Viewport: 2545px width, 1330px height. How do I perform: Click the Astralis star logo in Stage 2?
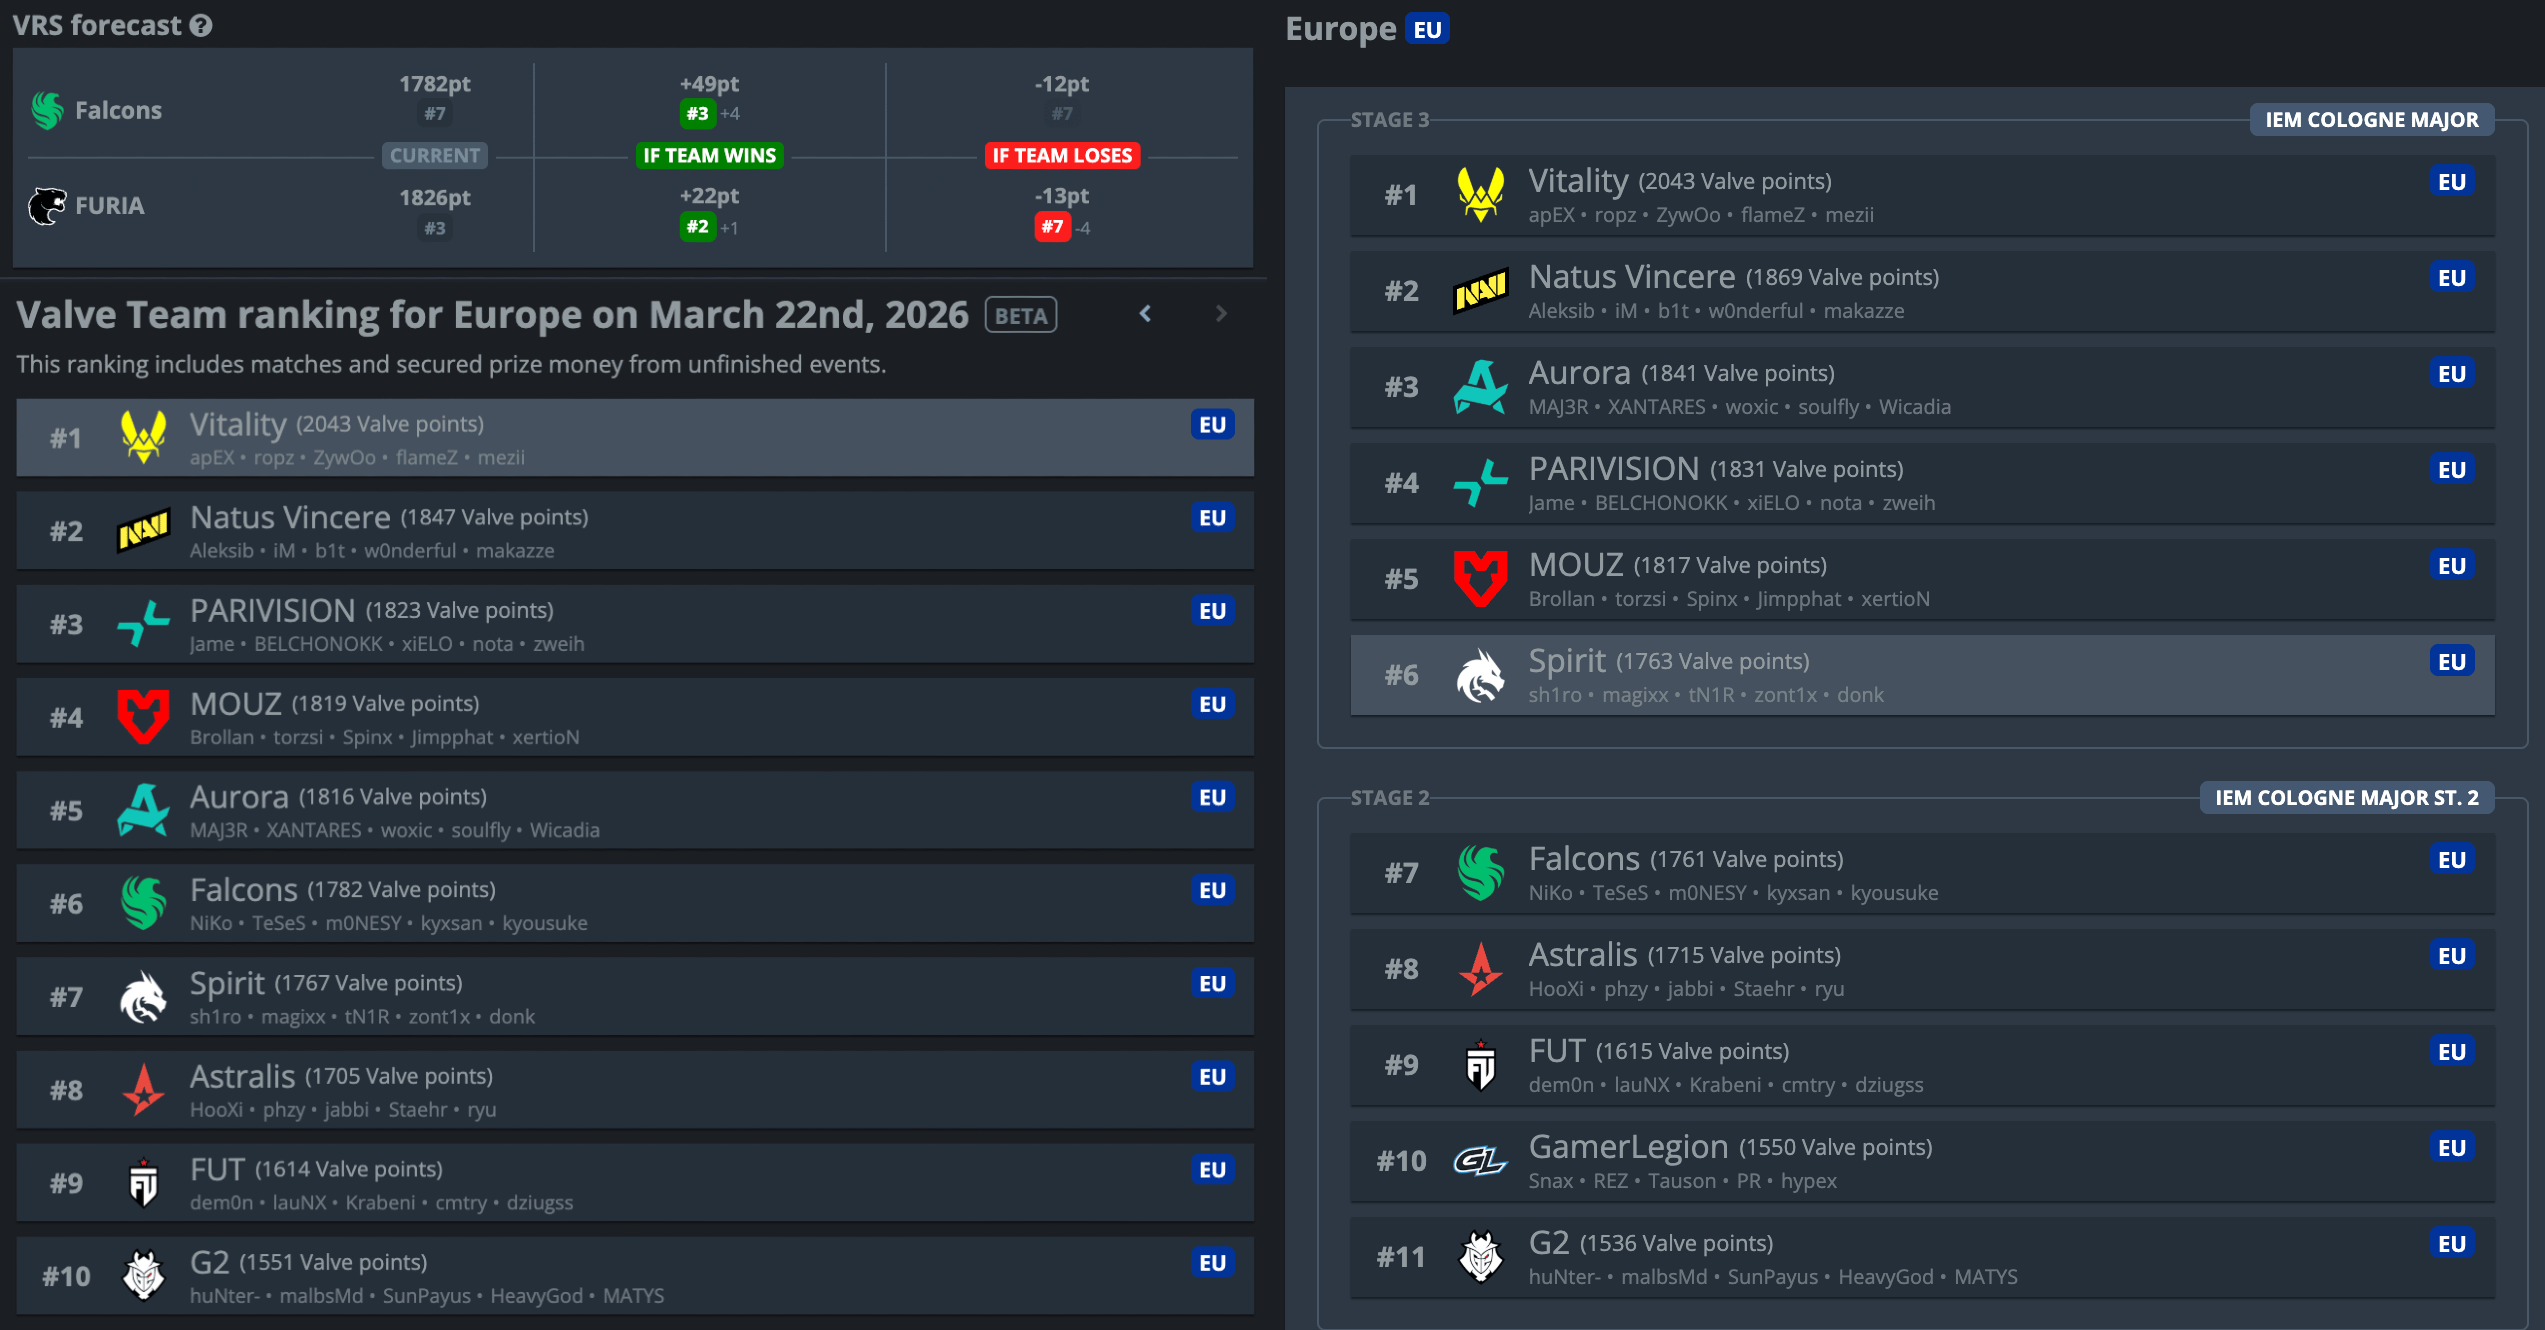(x=1480, y=969)
